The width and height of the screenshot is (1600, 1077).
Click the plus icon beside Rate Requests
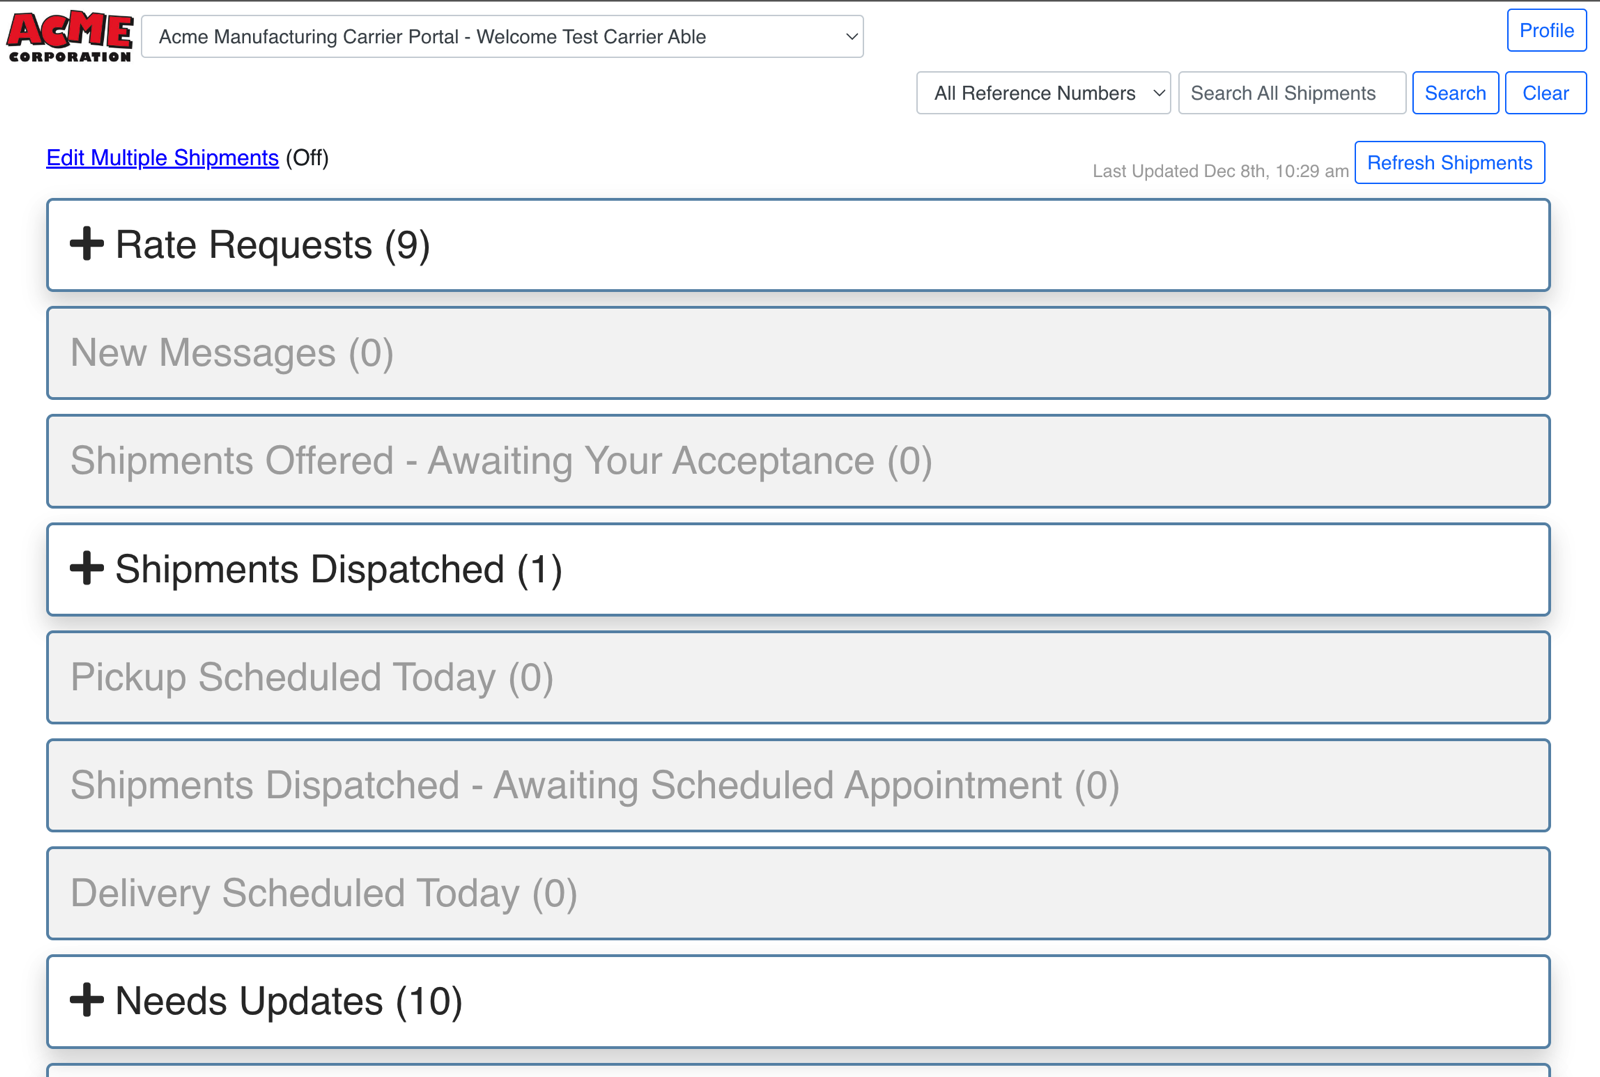87,243
